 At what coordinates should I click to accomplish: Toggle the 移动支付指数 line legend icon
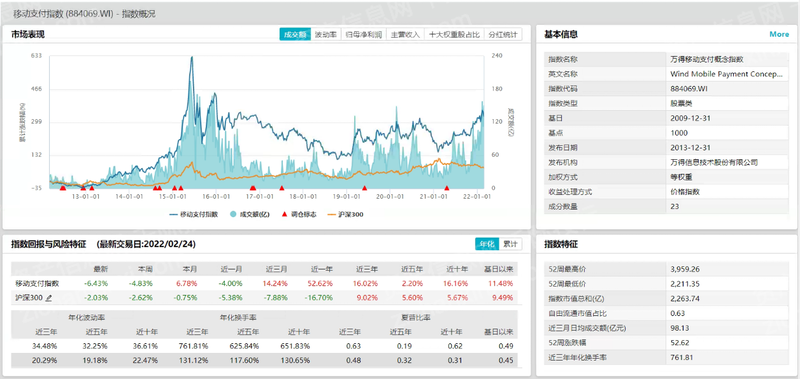point(173,214)
